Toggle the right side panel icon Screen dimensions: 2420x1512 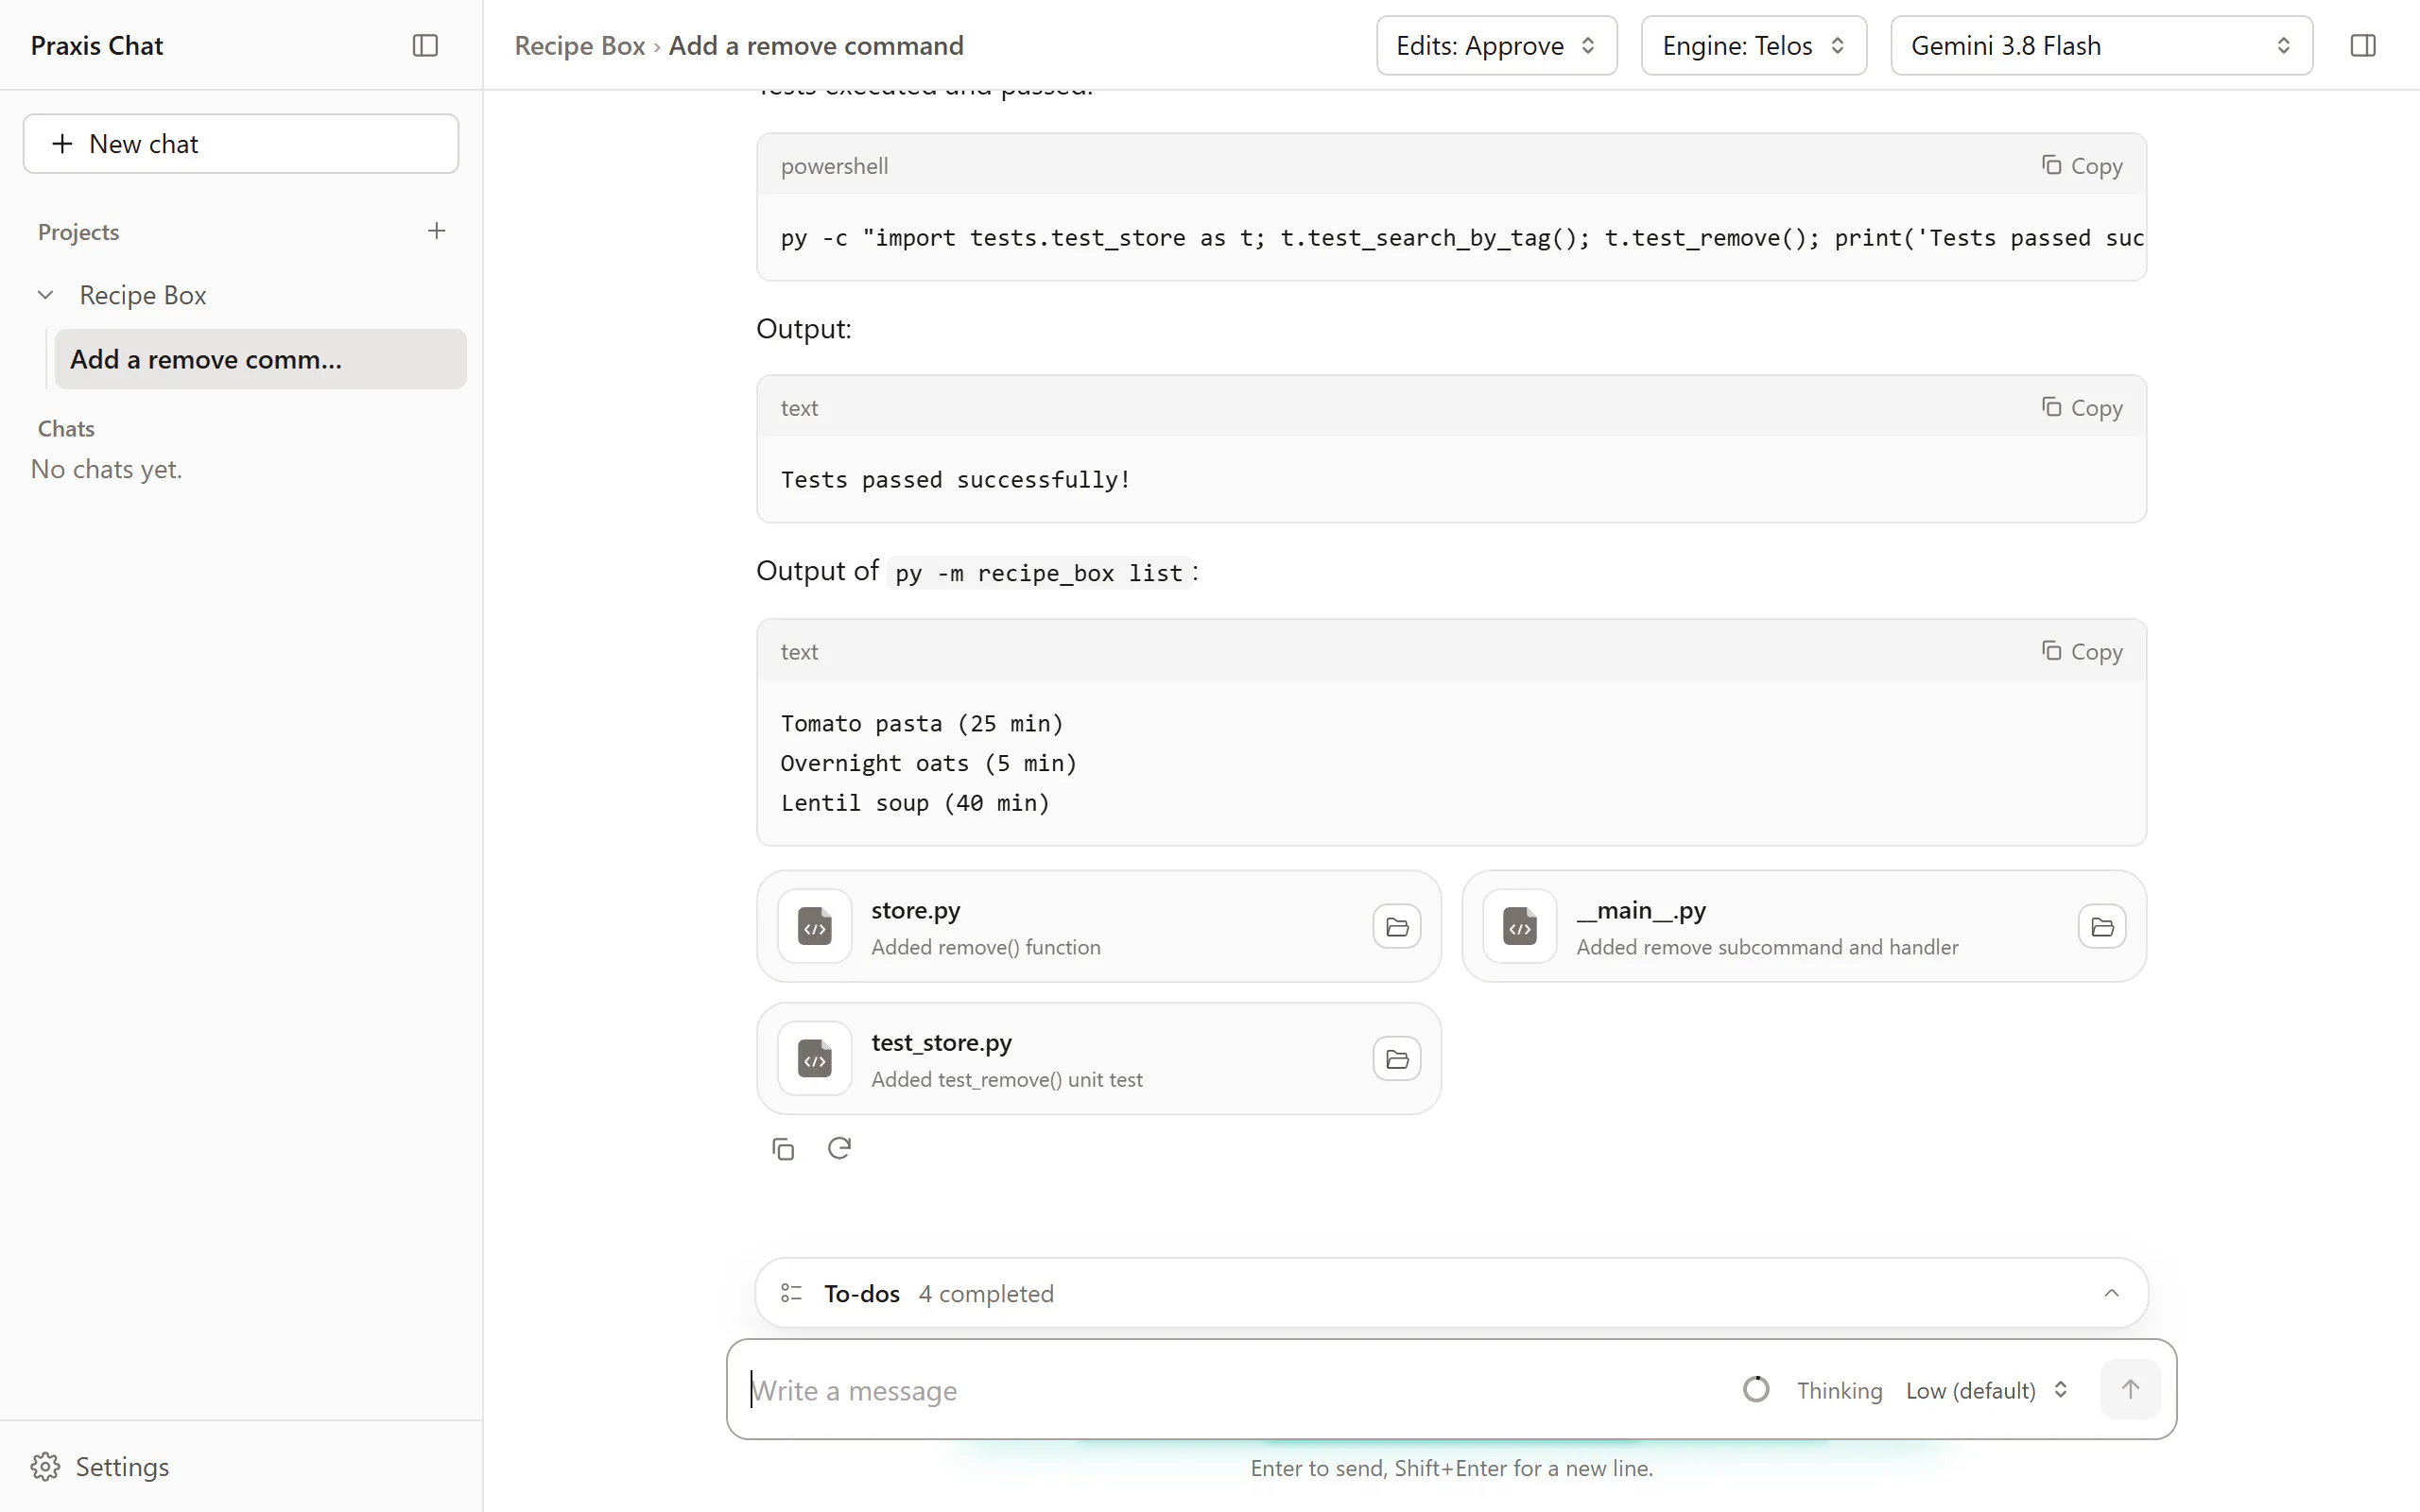[2363, 46]
